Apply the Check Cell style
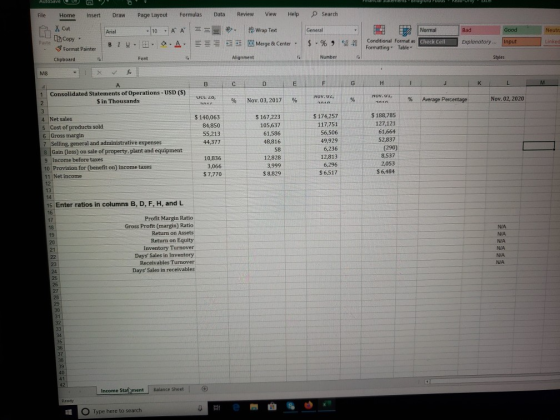This screenshot has height=420, width=560. click(438, 42)
